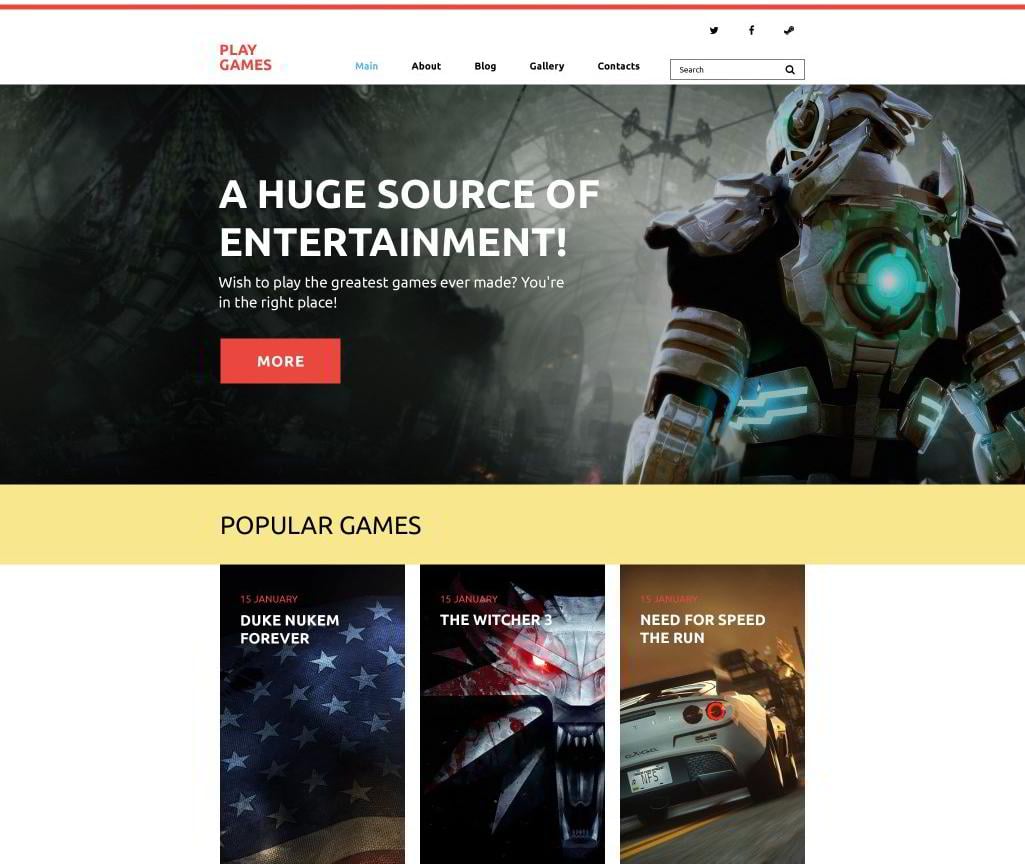Select the Need for Speed The Run title
Image resolution: width=1025 pixels, height=864 pixels.
(x=702, y=629)
